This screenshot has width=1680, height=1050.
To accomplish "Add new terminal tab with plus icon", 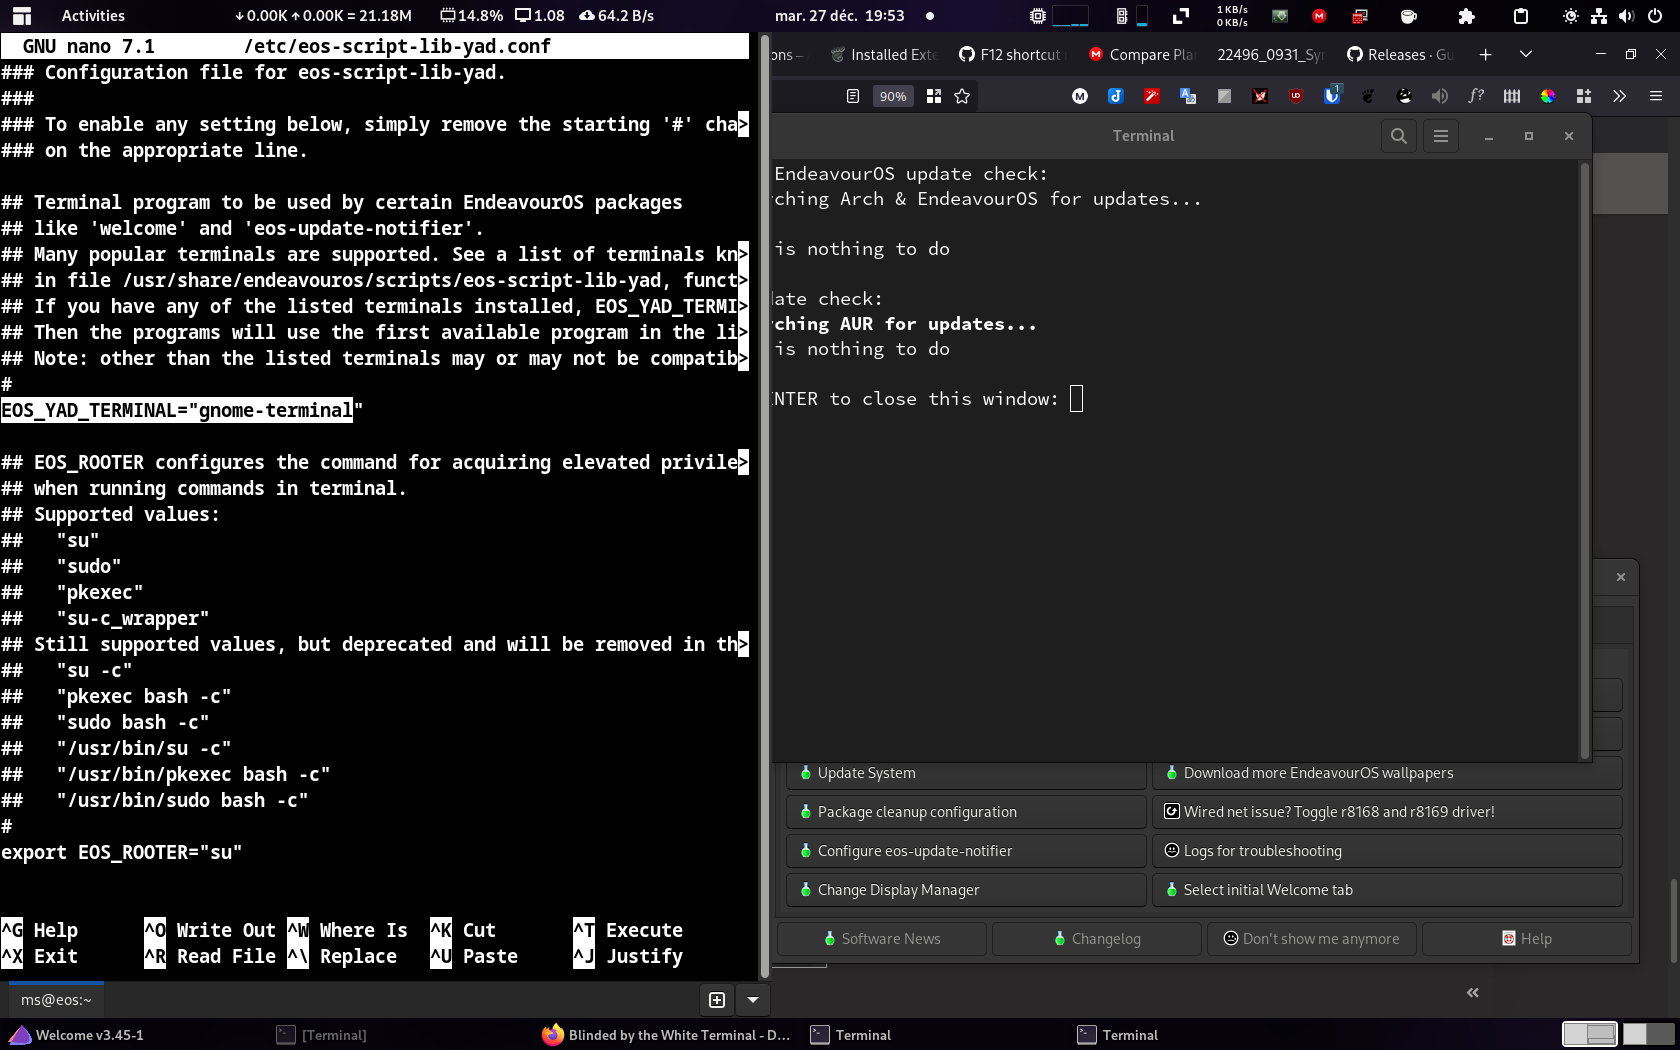I will pos(717,1000).
